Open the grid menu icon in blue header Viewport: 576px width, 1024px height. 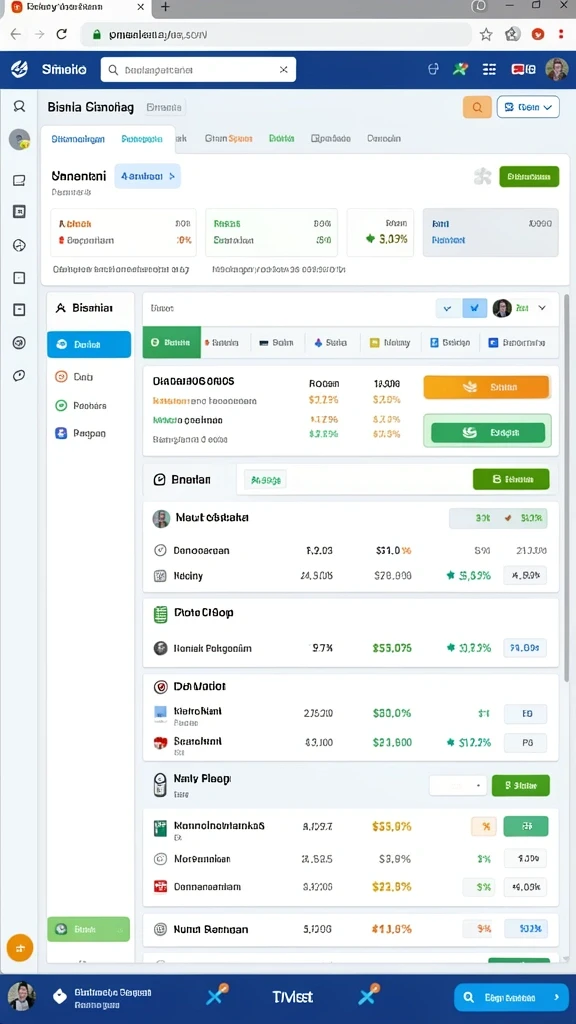coord(489,69)
